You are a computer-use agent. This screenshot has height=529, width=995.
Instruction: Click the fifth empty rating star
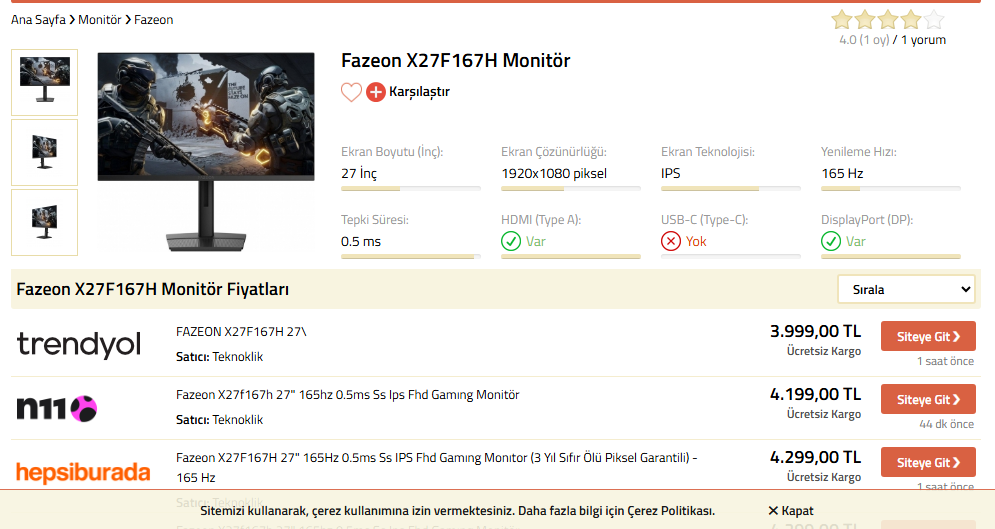click(933, 19)
